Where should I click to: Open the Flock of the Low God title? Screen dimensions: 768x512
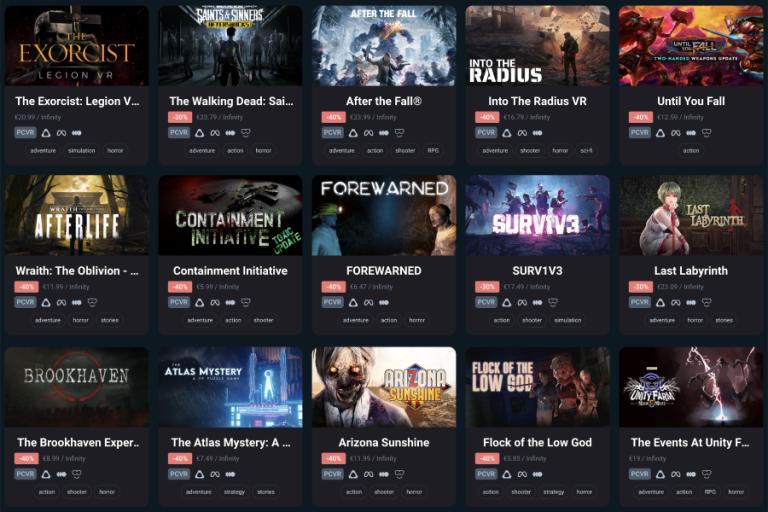[x=537, y=442]
